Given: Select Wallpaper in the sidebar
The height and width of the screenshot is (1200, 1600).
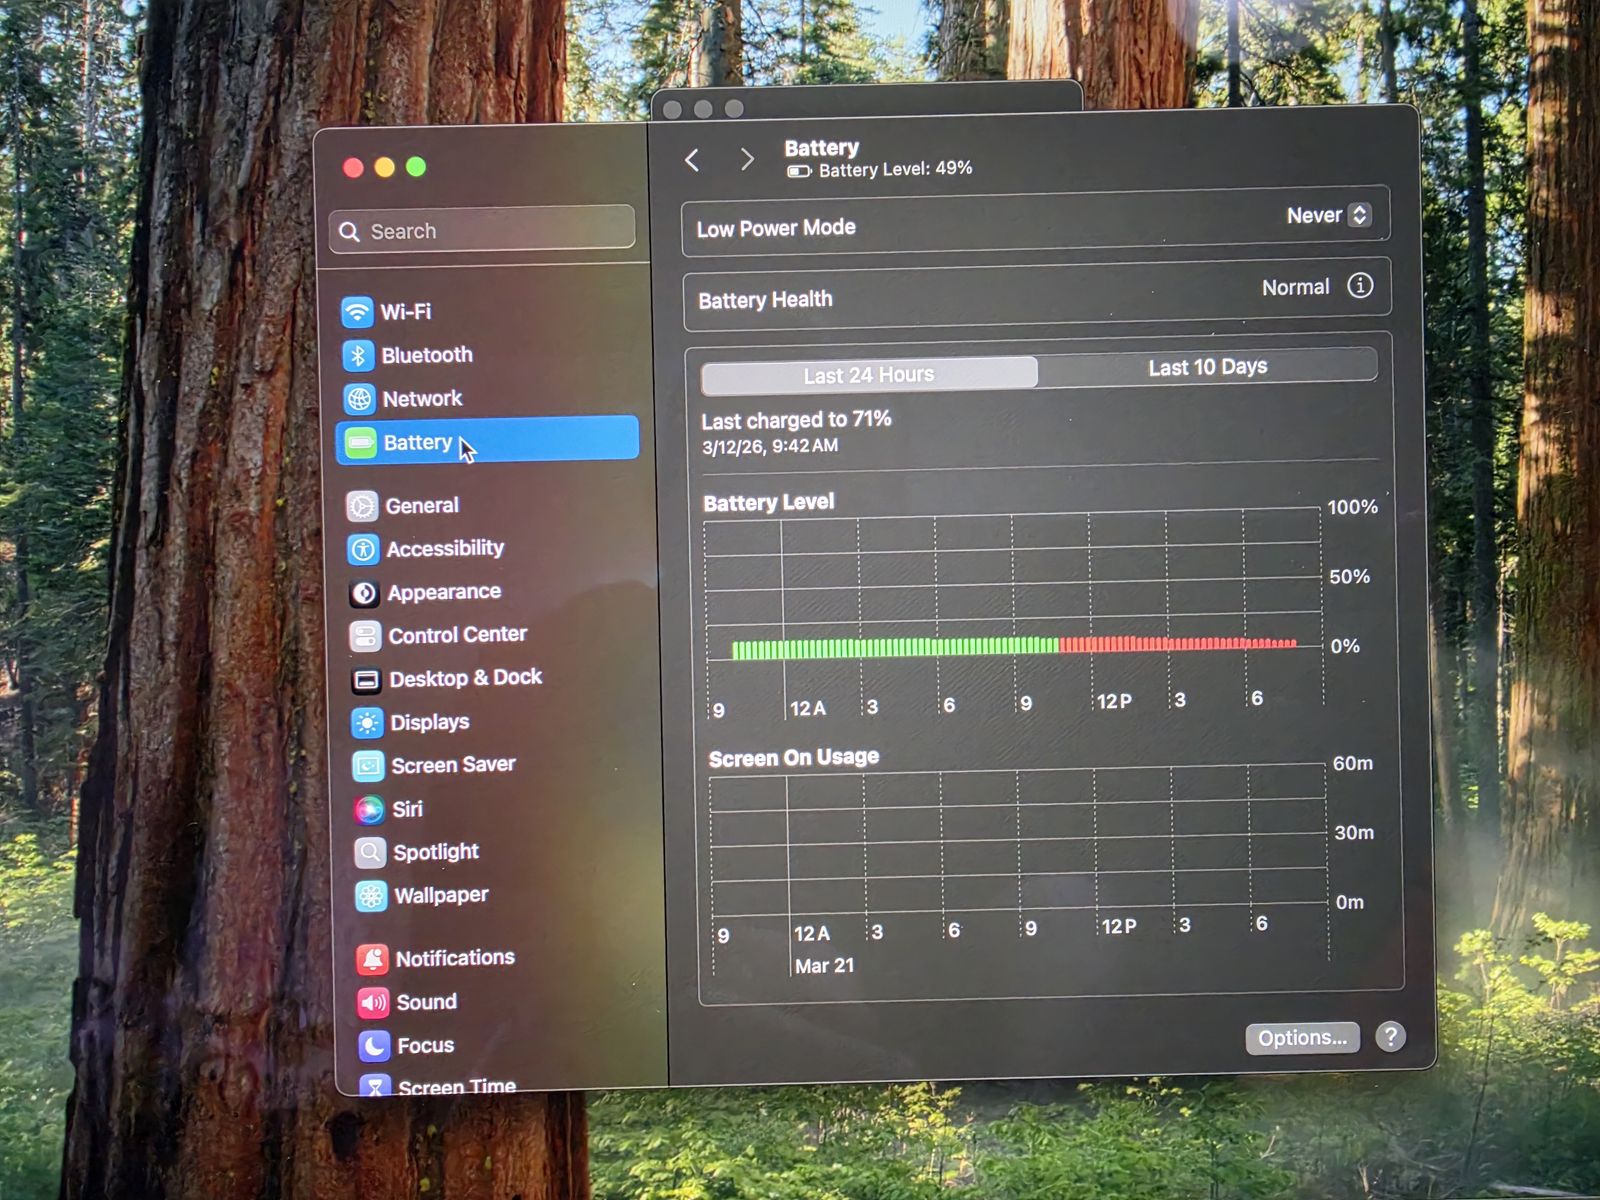Looking at the screenshot, I should (x=441, y=895).
